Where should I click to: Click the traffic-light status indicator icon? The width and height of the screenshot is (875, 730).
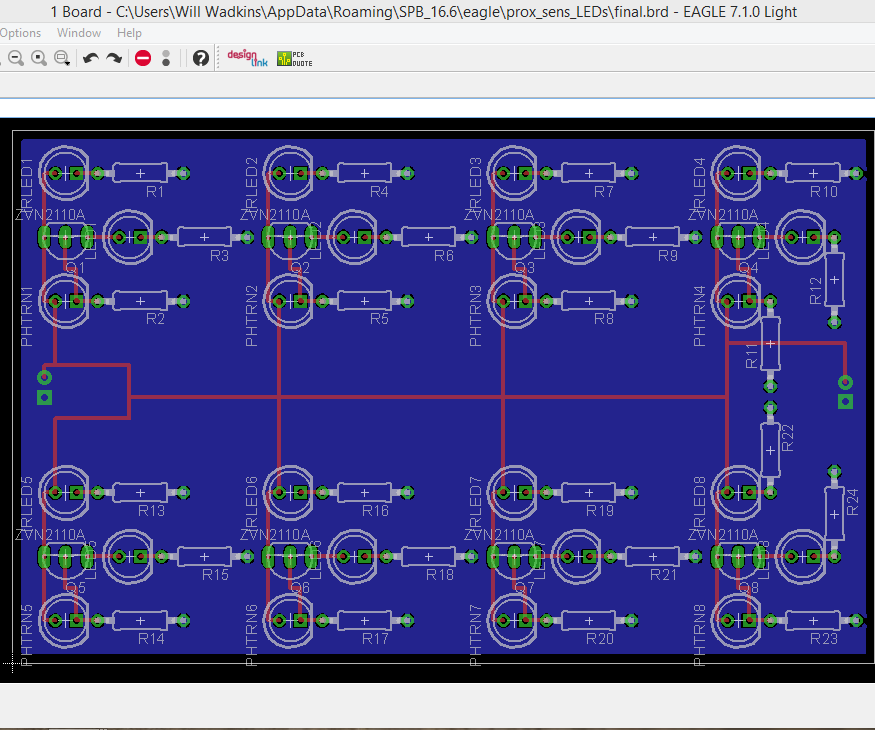pyautogui.click(x=165, y=57)
